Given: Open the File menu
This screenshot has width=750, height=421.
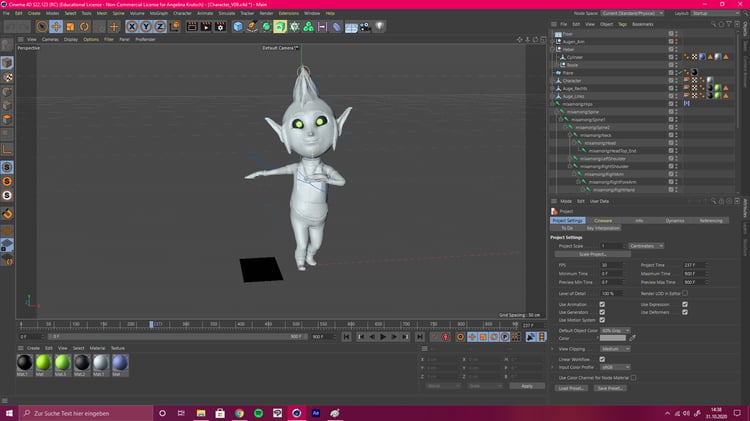Looking at the screenshot, I should coord(6,13).
